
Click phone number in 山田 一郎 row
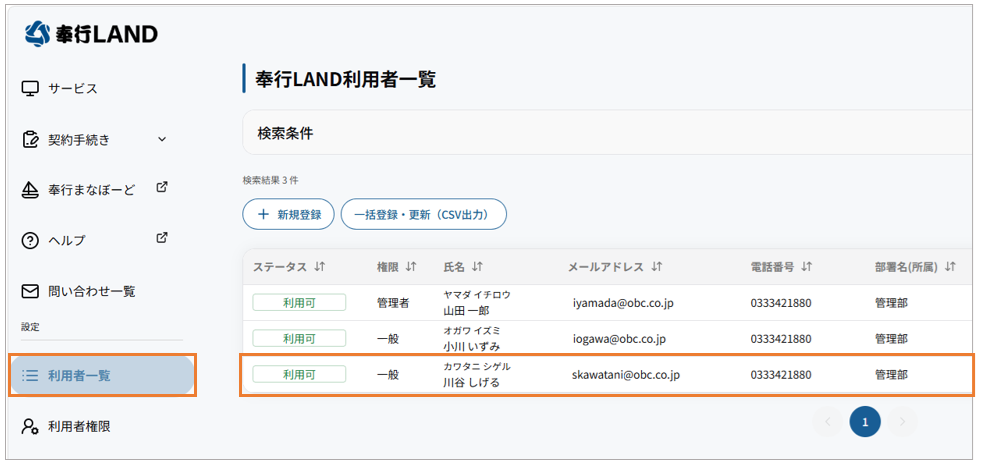pyautogui.click(x=781, y=303)
